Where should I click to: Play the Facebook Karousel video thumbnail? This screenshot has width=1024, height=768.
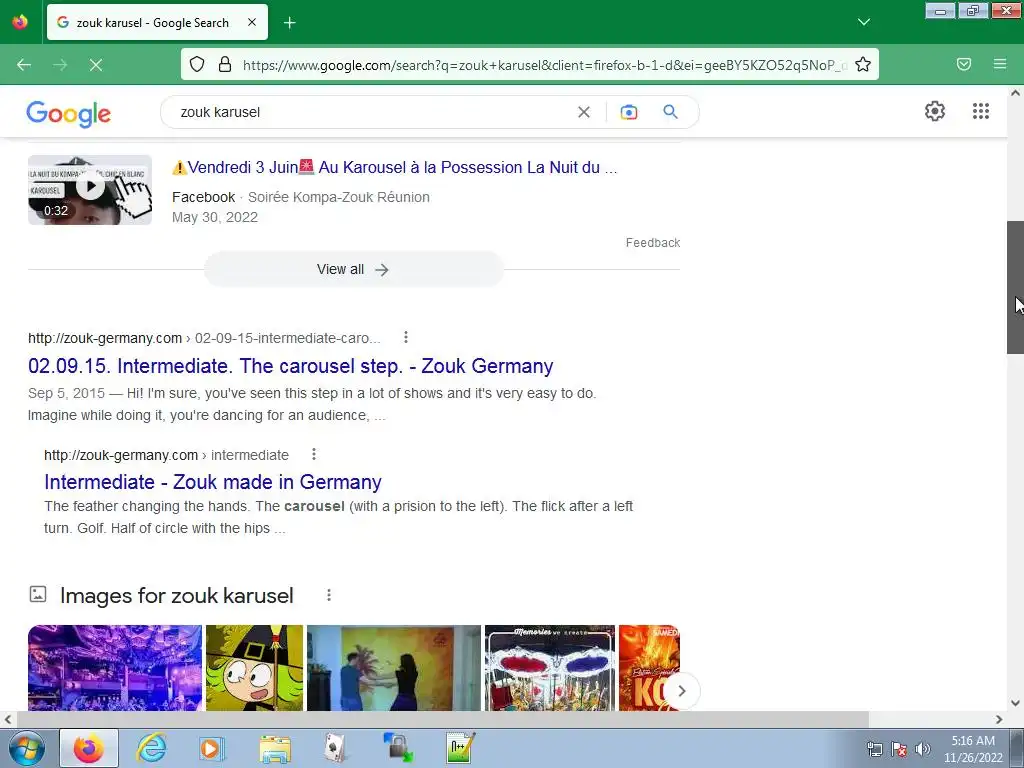click(90, 190)
